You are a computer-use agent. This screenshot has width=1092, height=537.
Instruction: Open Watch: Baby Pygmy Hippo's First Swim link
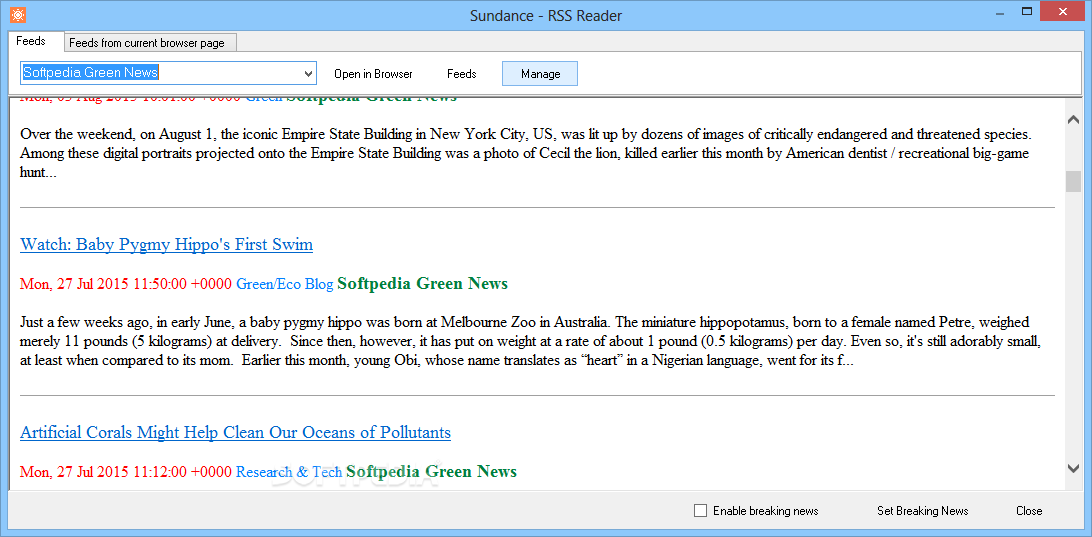166,244
